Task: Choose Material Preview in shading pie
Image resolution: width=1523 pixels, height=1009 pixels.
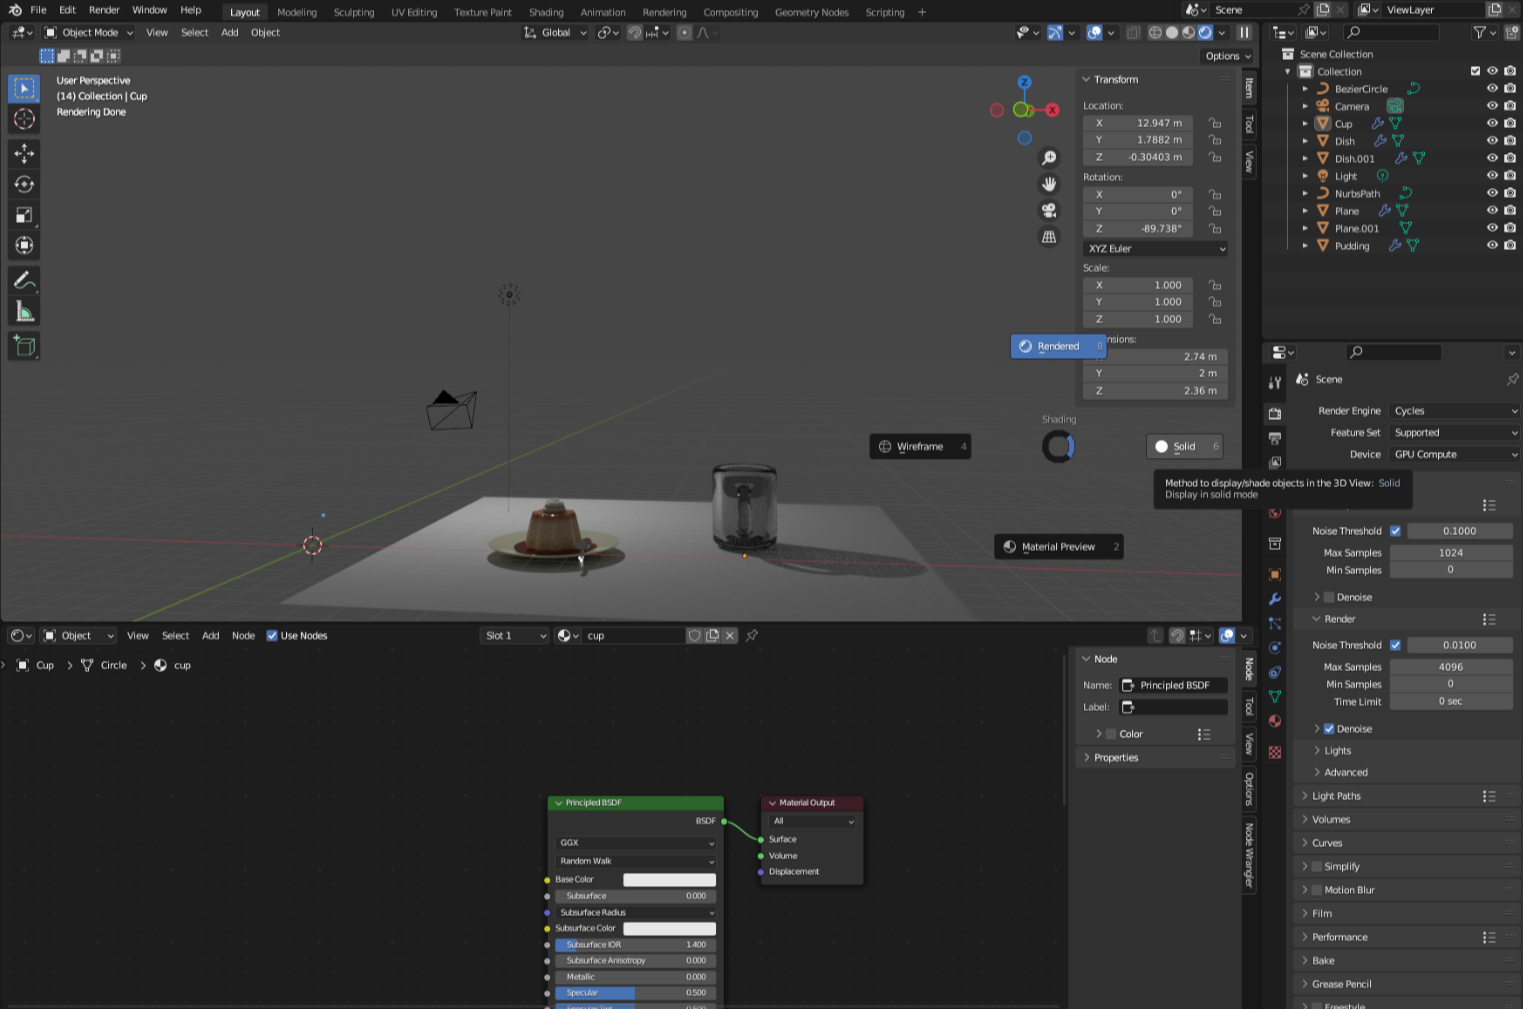Action: pyautogui.click(x=1058, y=547)
